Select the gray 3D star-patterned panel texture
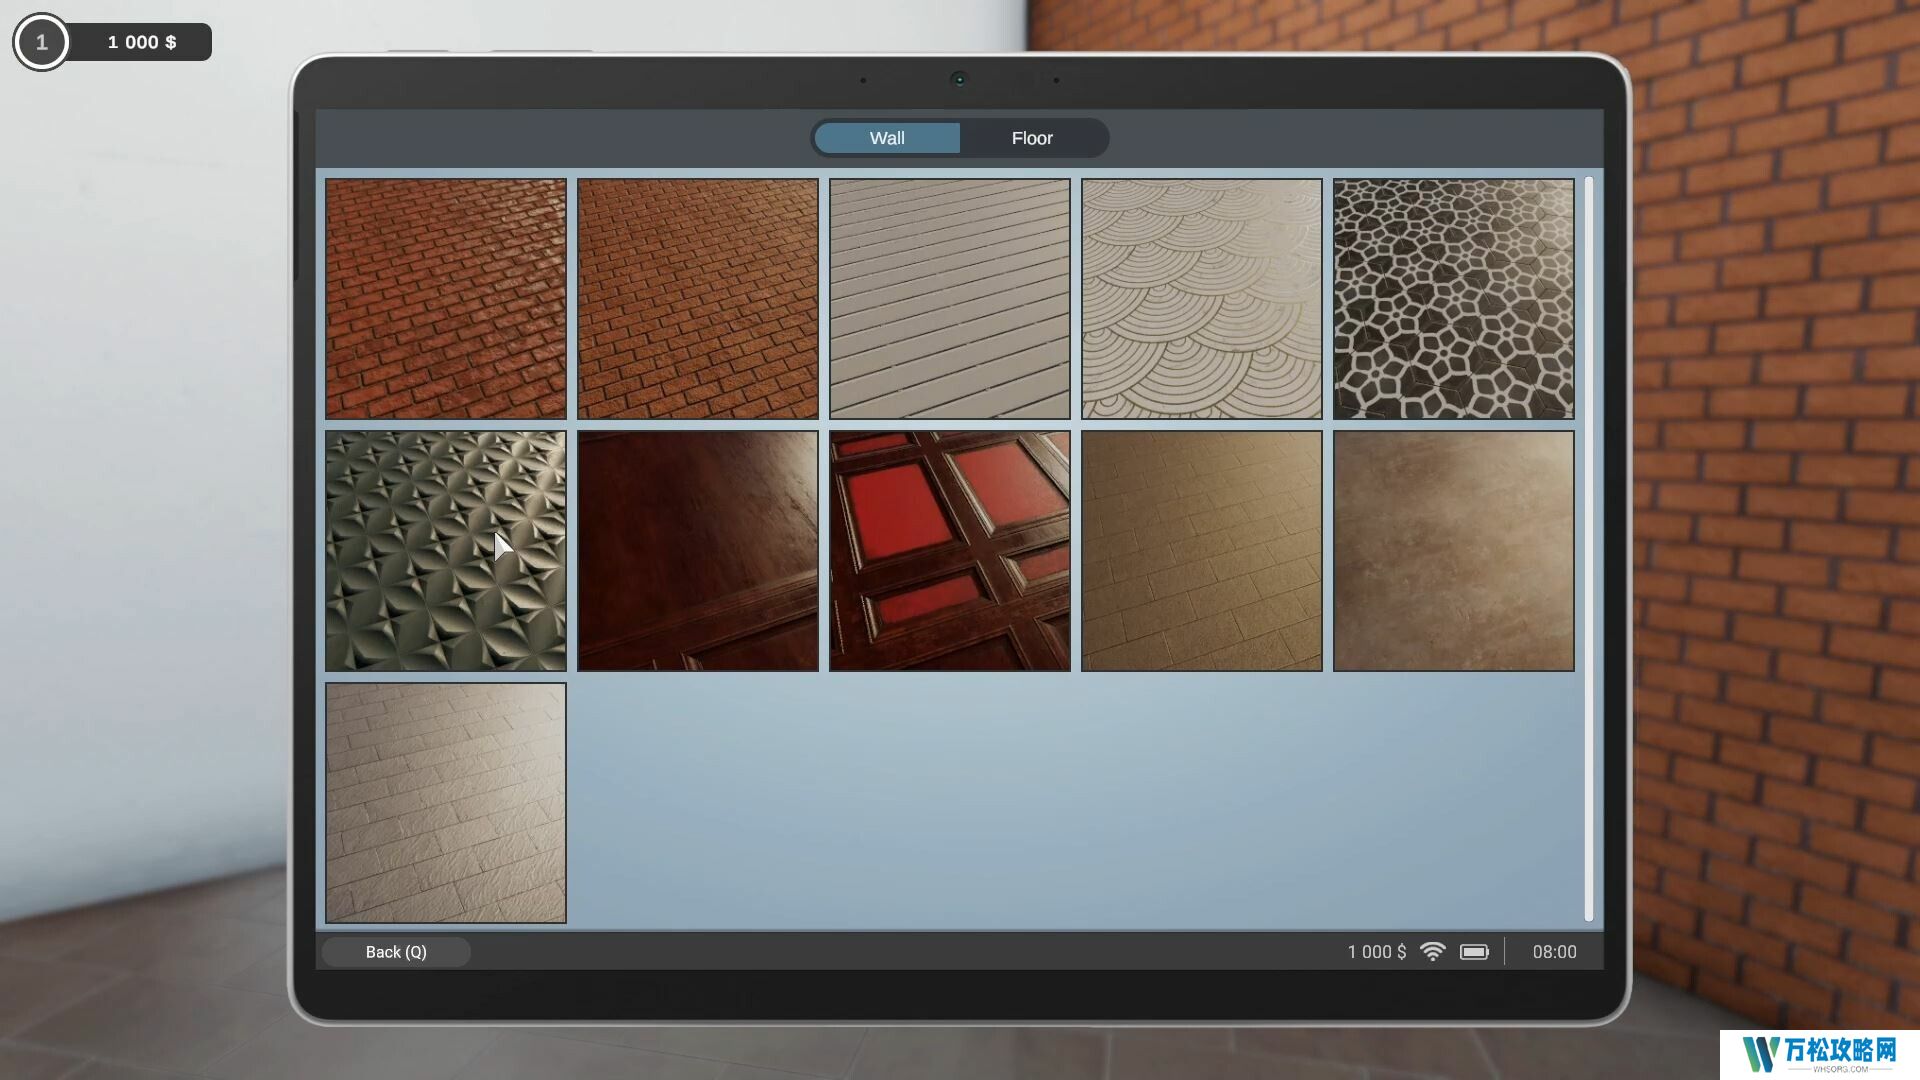The height and width of the screenshot is (1080, 1920). tap(446, 551)
